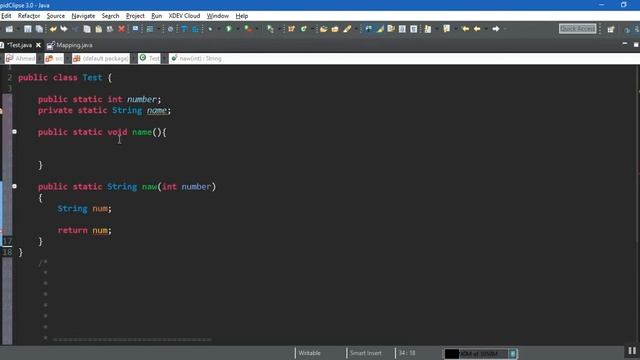Image resolution: width=640 pixels, height=360 pixels.
Task: Click the Open Task folder icon
Action: point(335,29)
